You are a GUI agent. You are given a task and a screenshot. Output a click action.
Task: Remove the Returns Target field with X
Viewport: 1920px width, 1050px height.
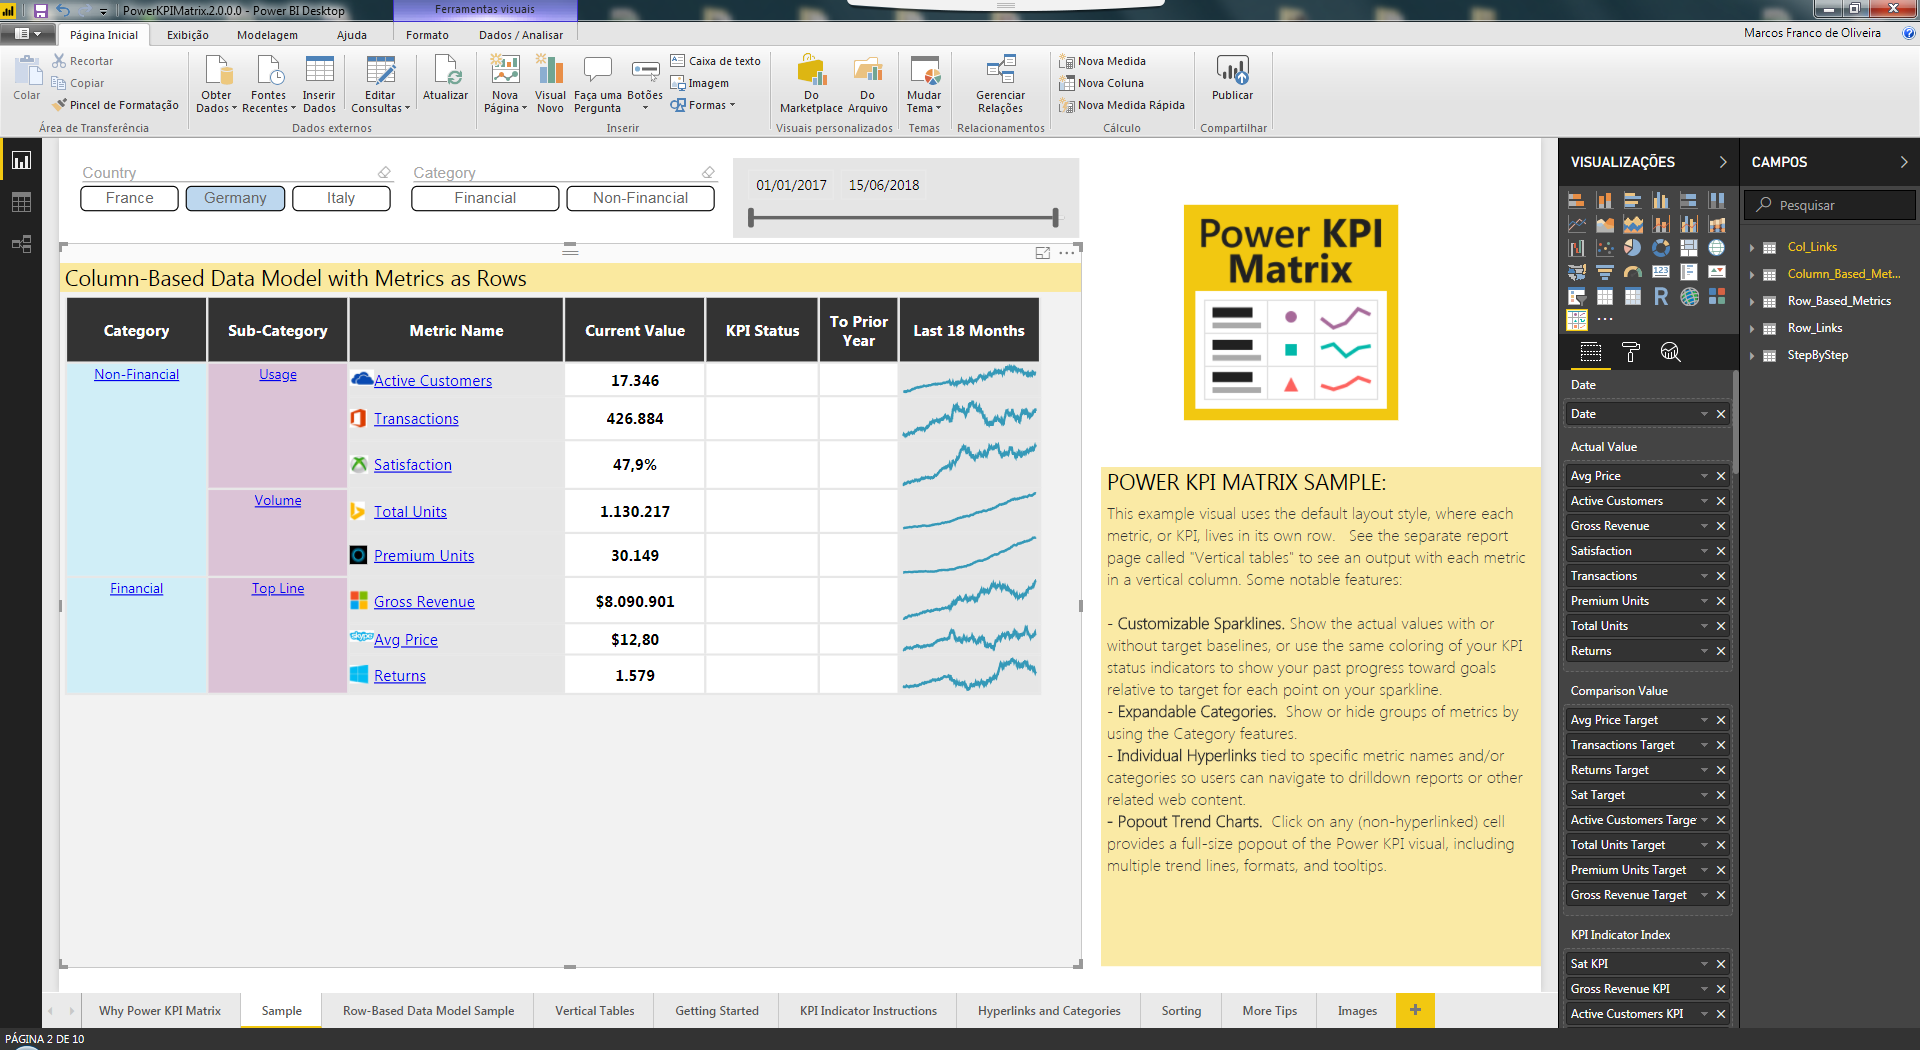pos(1721,770)
